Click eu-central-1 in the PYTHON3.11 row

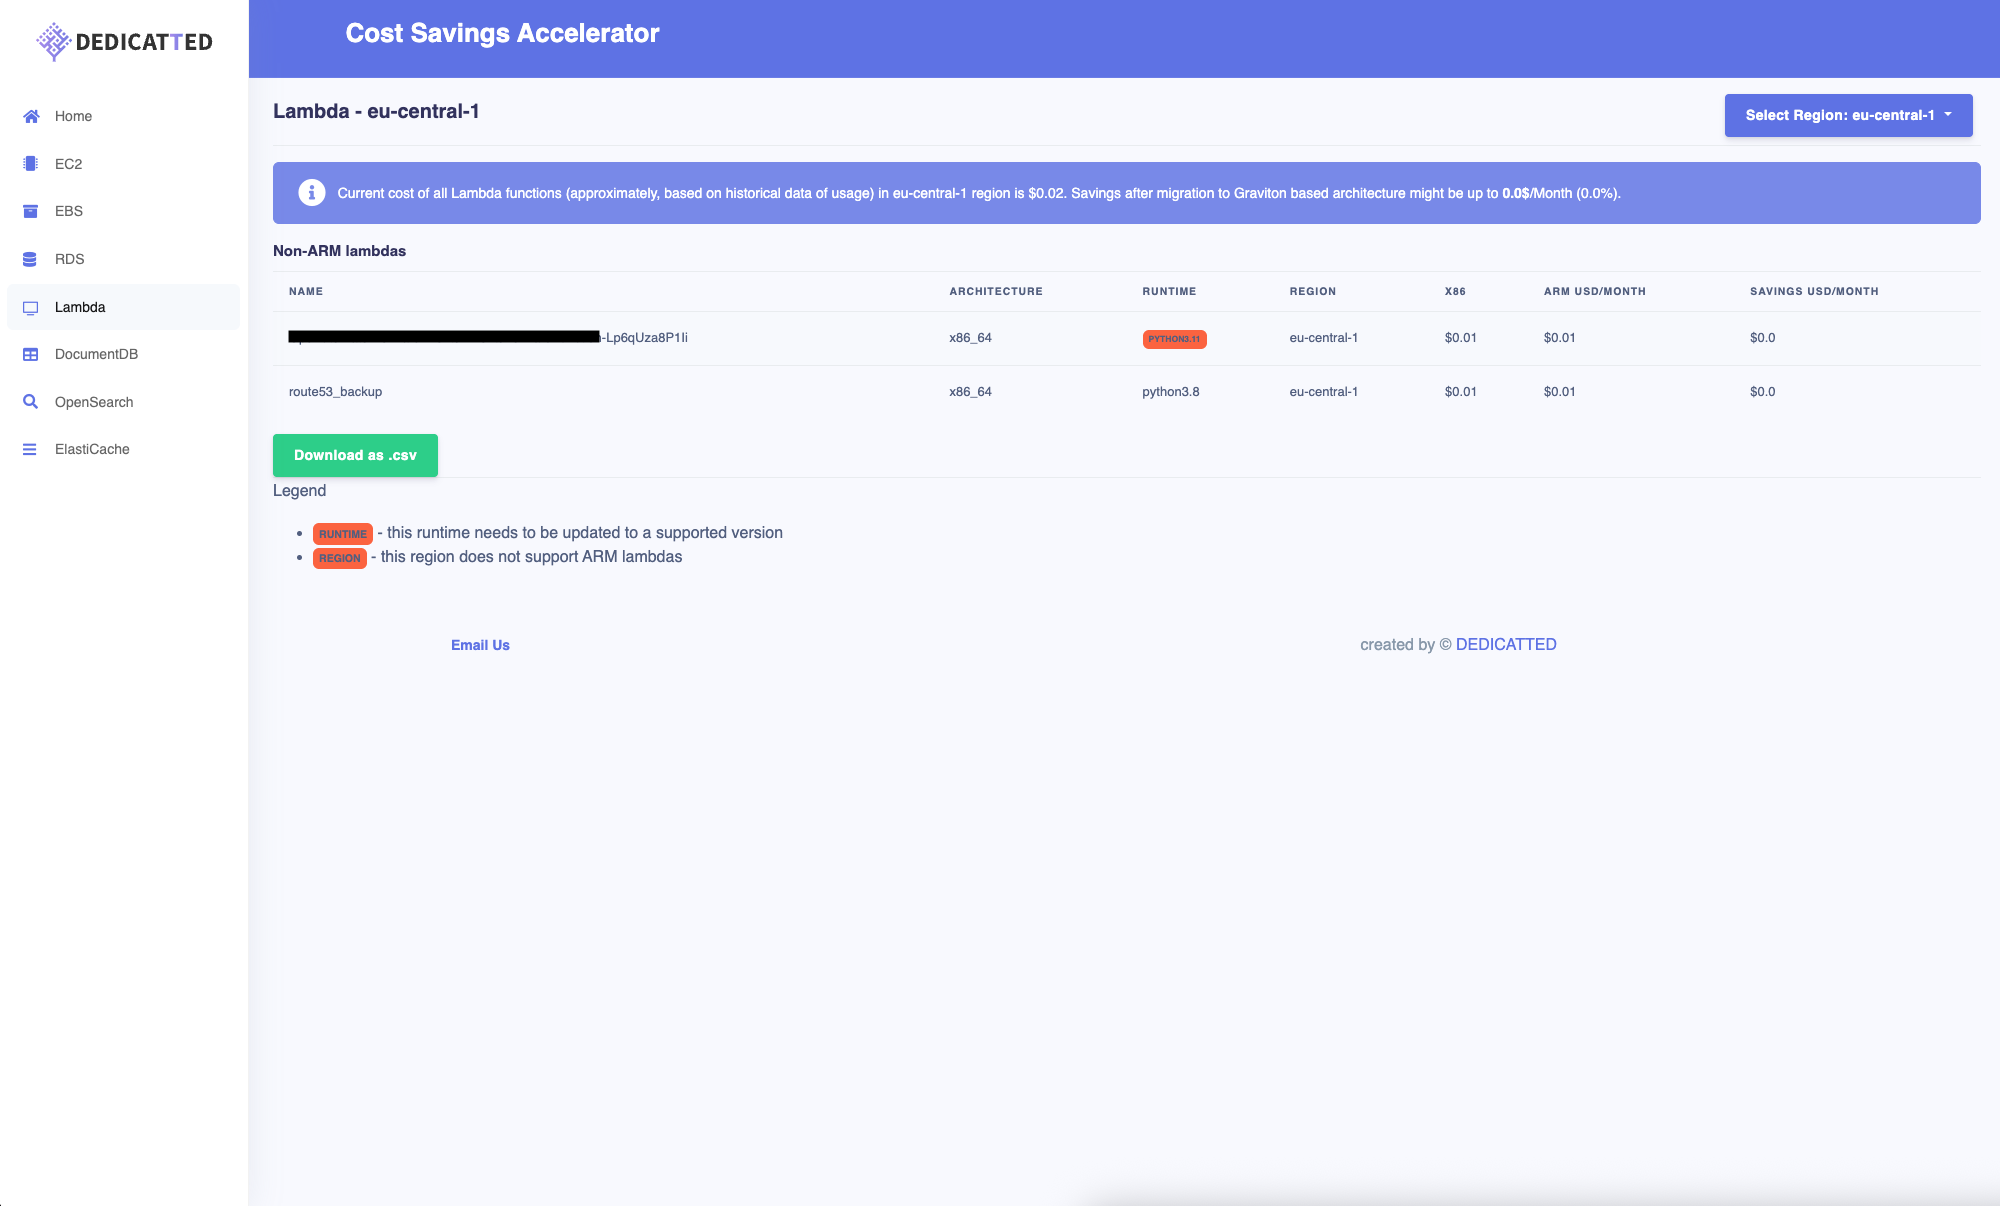[x=1323, y=338]
